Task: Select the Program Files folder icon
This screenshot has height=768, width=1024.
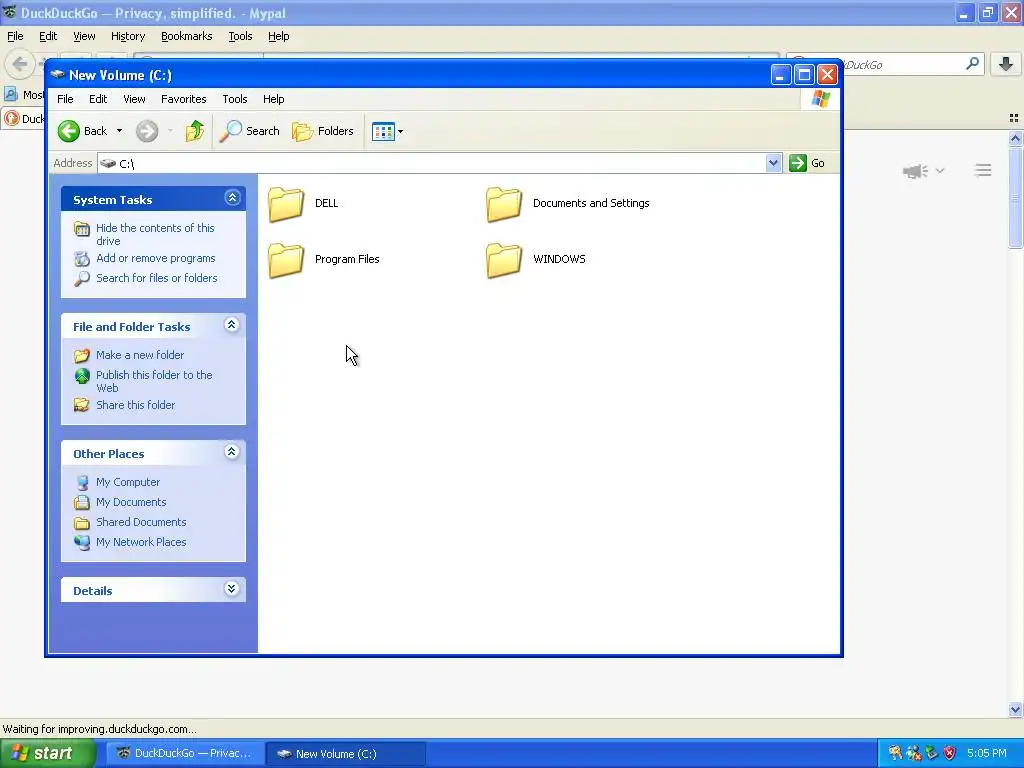Action: [x=286, y=260]
